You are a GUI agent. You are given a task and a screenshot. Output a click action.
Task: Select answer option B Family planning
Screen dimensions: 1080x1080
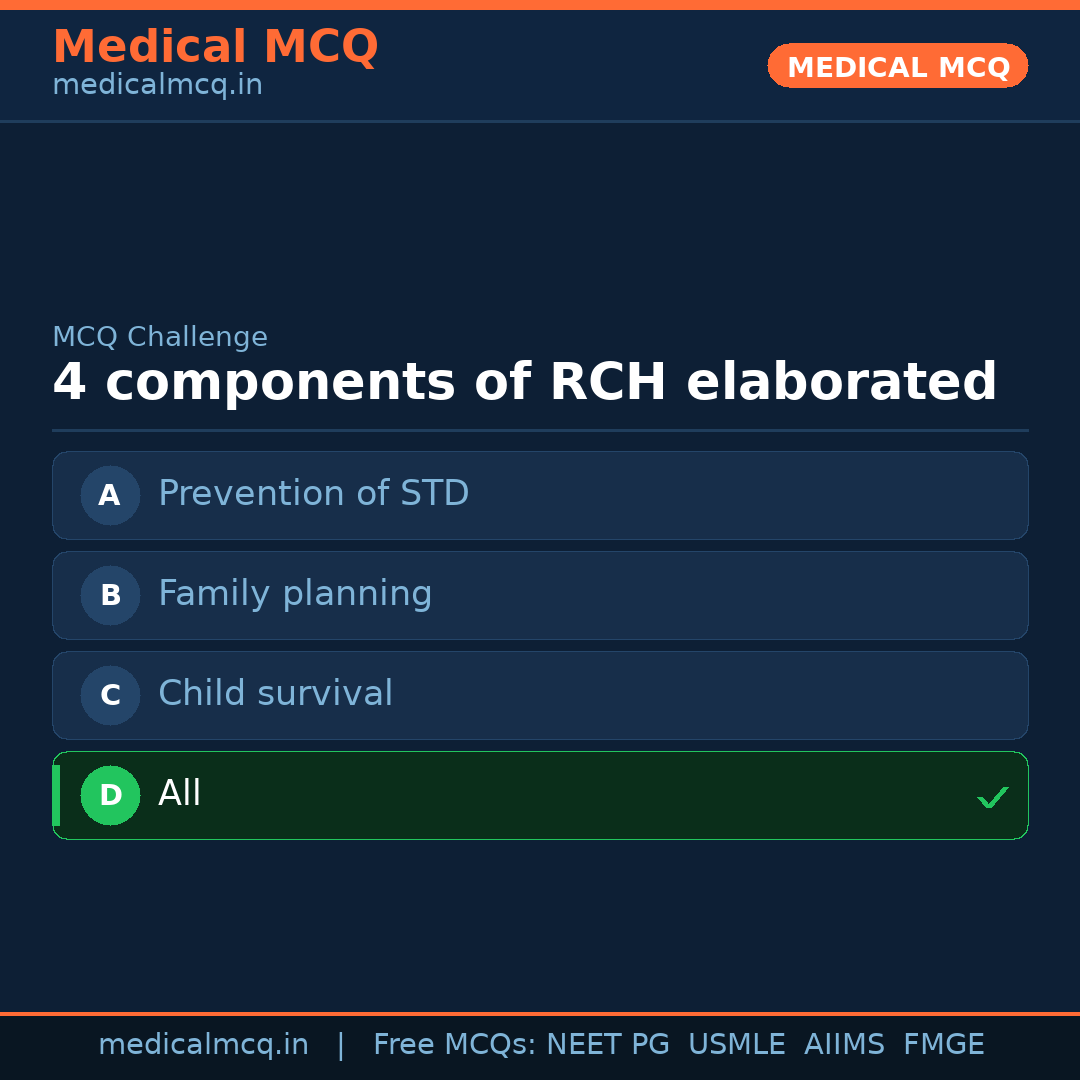pos(540,595)
